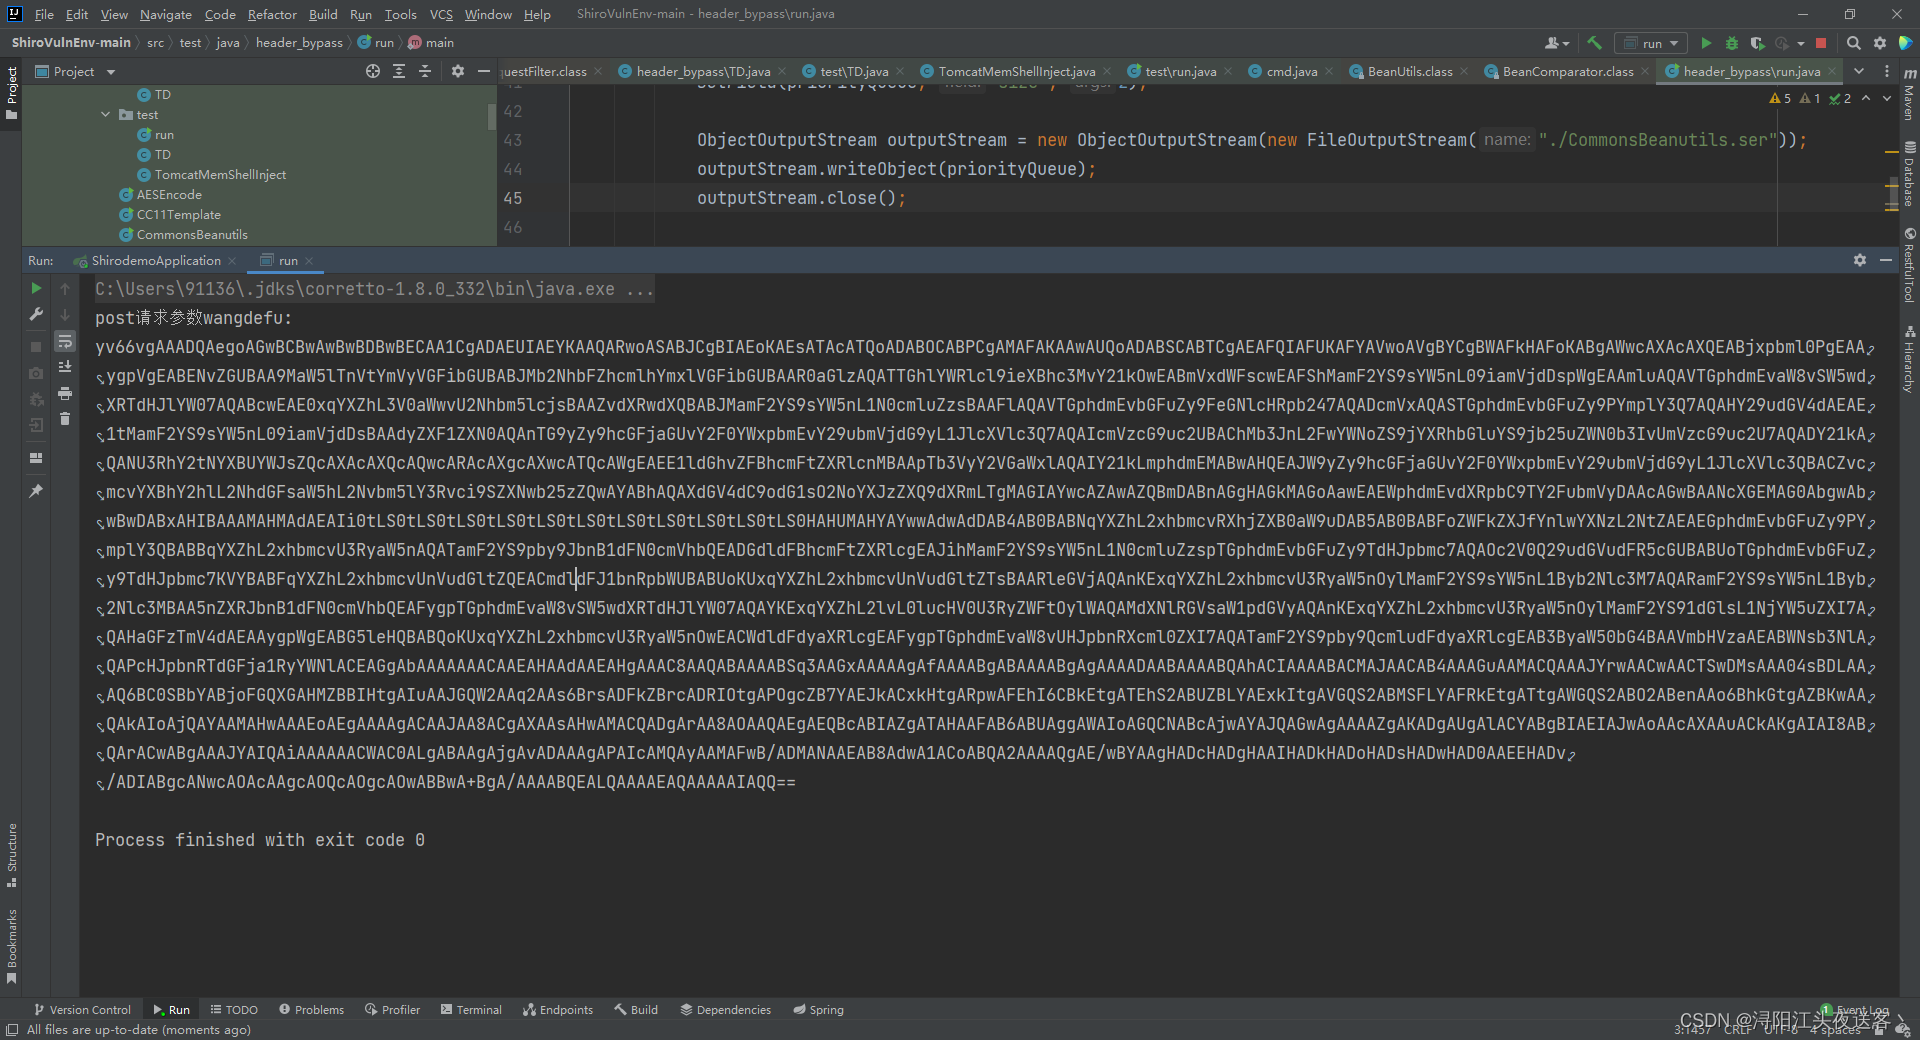Image resolution: width=1920 pixels, height=1040 pixels.
Task: Collapse all in Project panel
Action: pyautogui.click(x=425, y=71)
